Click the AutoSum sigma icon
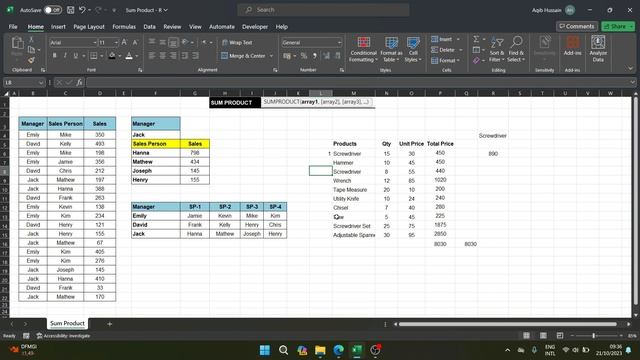640x360 pixels. pyautogui.click(x=476, y=39)
